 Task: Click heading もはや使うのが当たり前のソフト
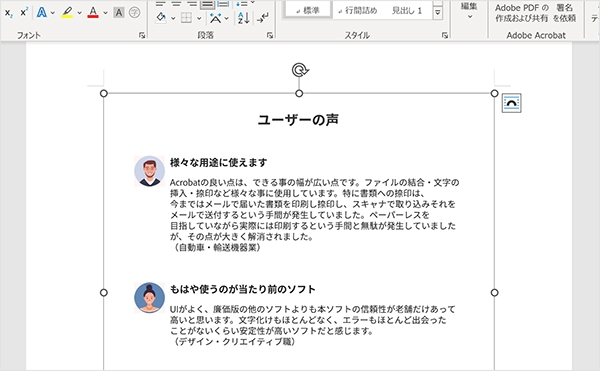[243, 289]
